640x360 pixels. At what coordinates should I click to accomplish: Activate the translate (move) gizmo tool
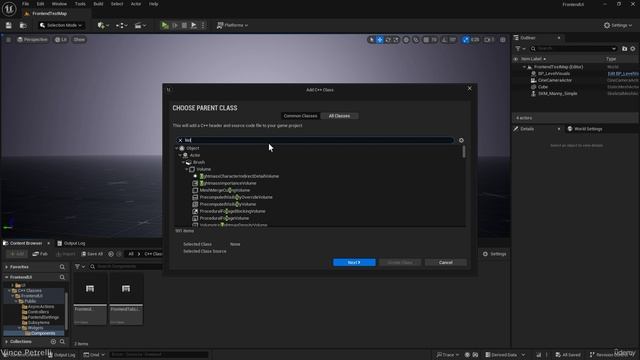[x=380, y=40]
